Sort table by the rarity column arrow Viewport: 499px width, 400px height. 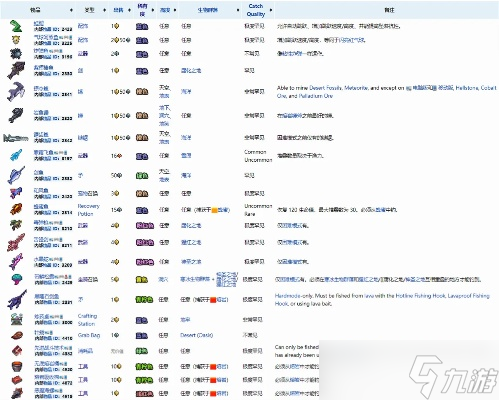click(x=153, y=10)
